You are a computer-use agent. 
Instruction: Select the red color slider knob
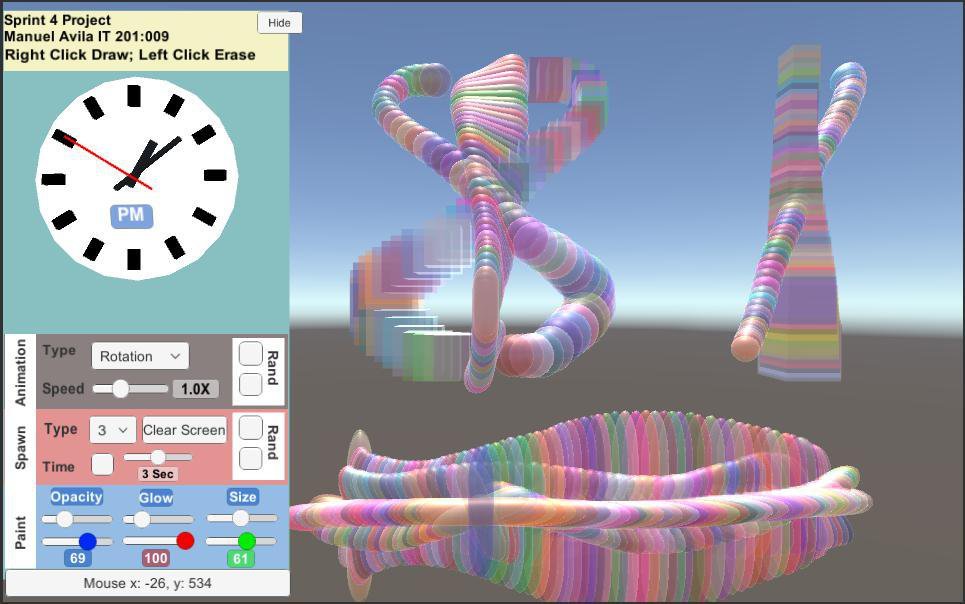pyautogui.click(x=185, y=541)
